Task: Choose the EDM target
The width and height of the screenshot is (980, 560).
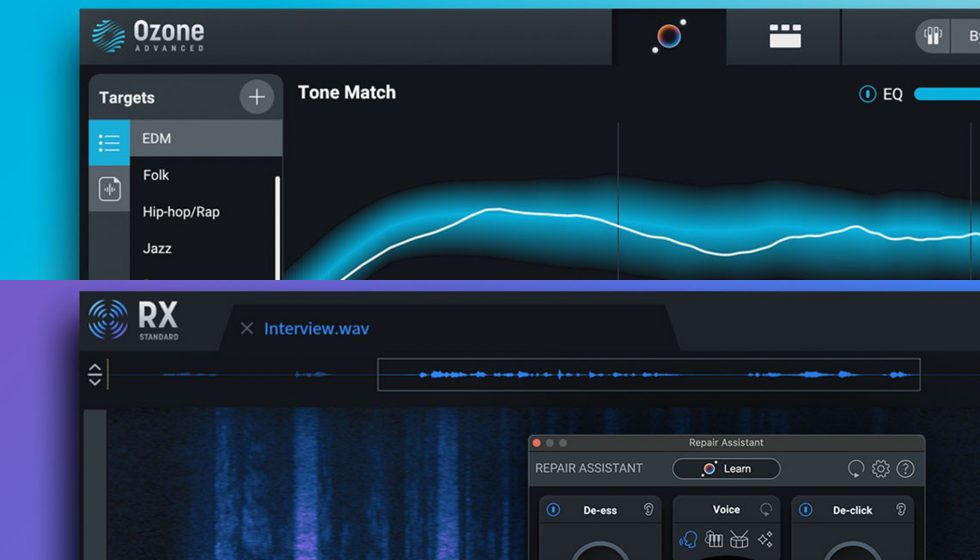Action: coord(206,138)
